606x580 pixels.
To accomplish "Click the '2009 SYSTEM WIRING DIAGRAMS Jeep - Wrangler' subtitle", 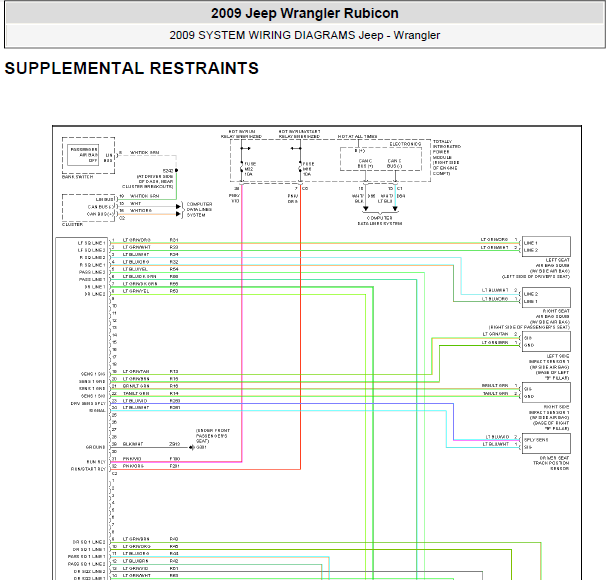I will (305, 35).
